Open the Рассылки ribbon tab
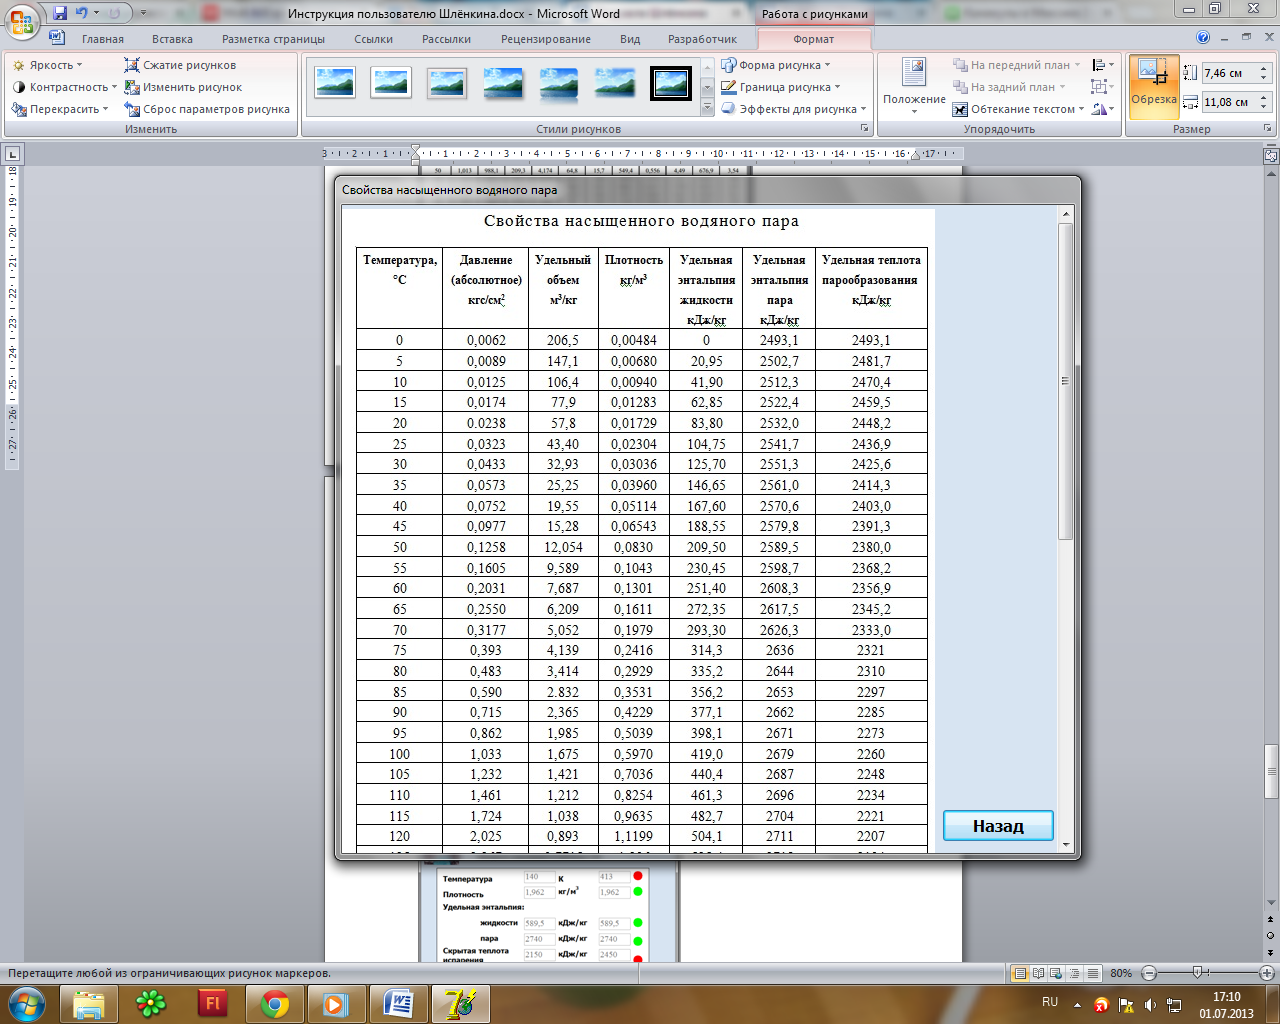The height and width of the screenshot is (1024, 1280). pyautogui.click(x=446, y=39)
